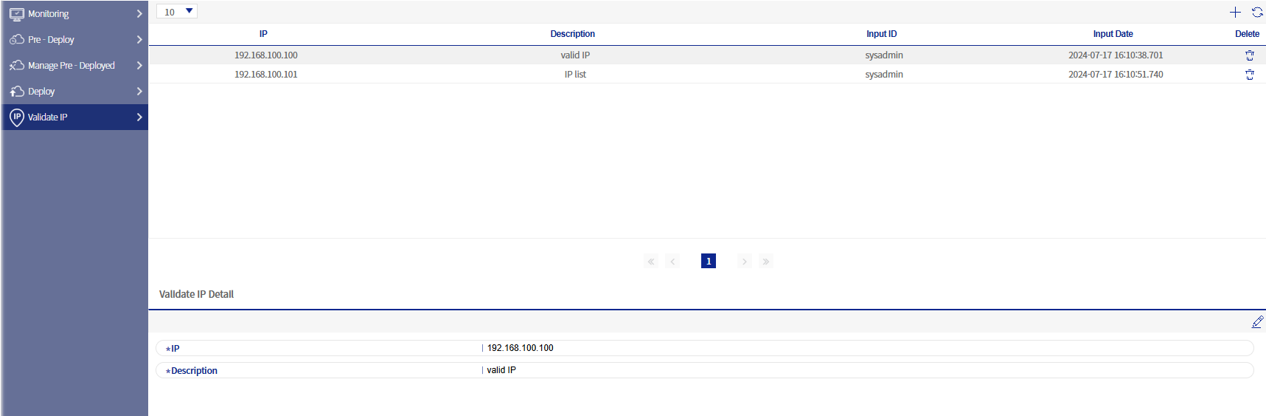The image size is (1266, 416).
Task: Jump to the last page arrow
Action: click(766, 261)
